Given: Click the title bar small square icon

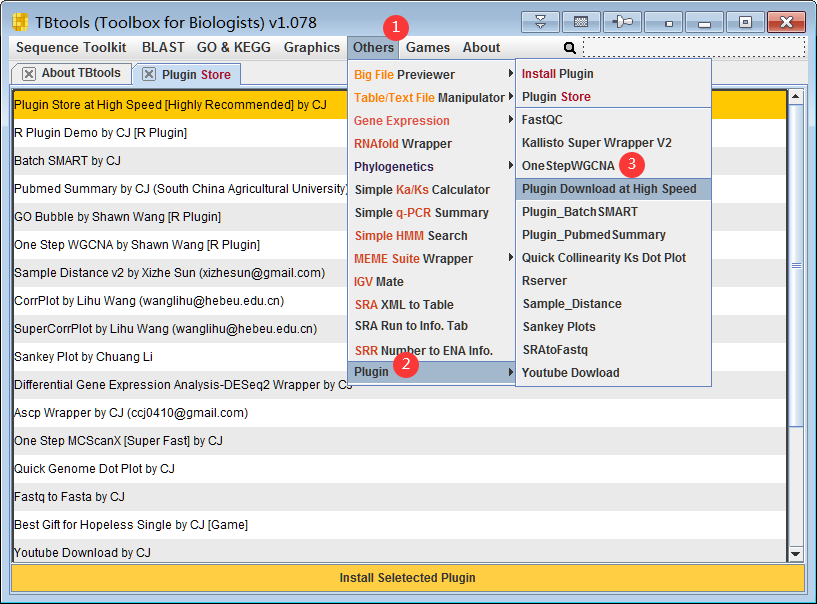Looking at the screenshot, I should coord(663,22).
